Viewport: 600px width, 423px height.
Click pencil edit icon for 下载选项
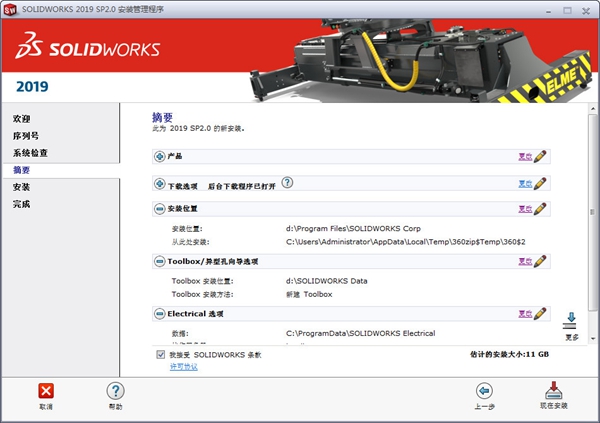click(x=540, y=183)
